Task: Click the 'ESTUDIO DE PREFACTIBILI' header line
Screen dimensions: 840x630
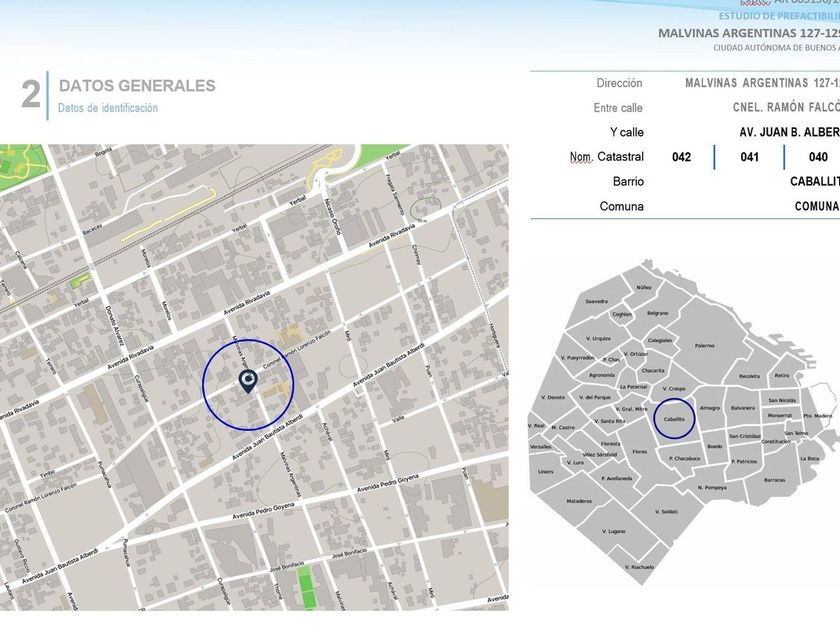Action: tap(779, 16)
